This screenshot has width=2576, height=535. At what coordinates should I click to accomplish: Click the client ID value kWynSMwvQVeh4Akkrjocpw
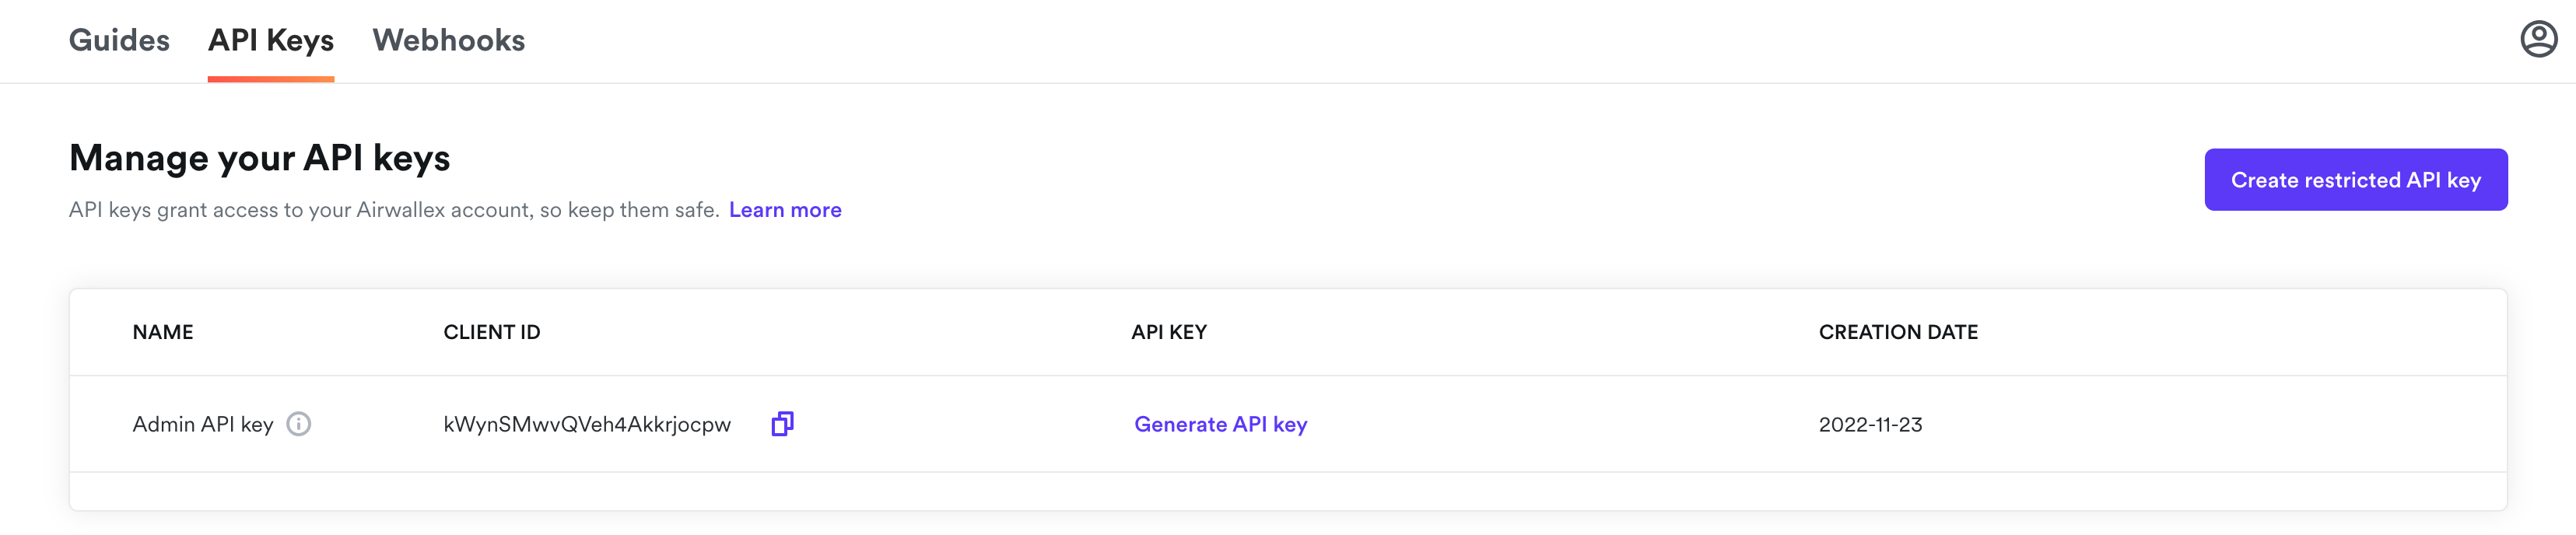pyautogui.click(x=587, y=424)
